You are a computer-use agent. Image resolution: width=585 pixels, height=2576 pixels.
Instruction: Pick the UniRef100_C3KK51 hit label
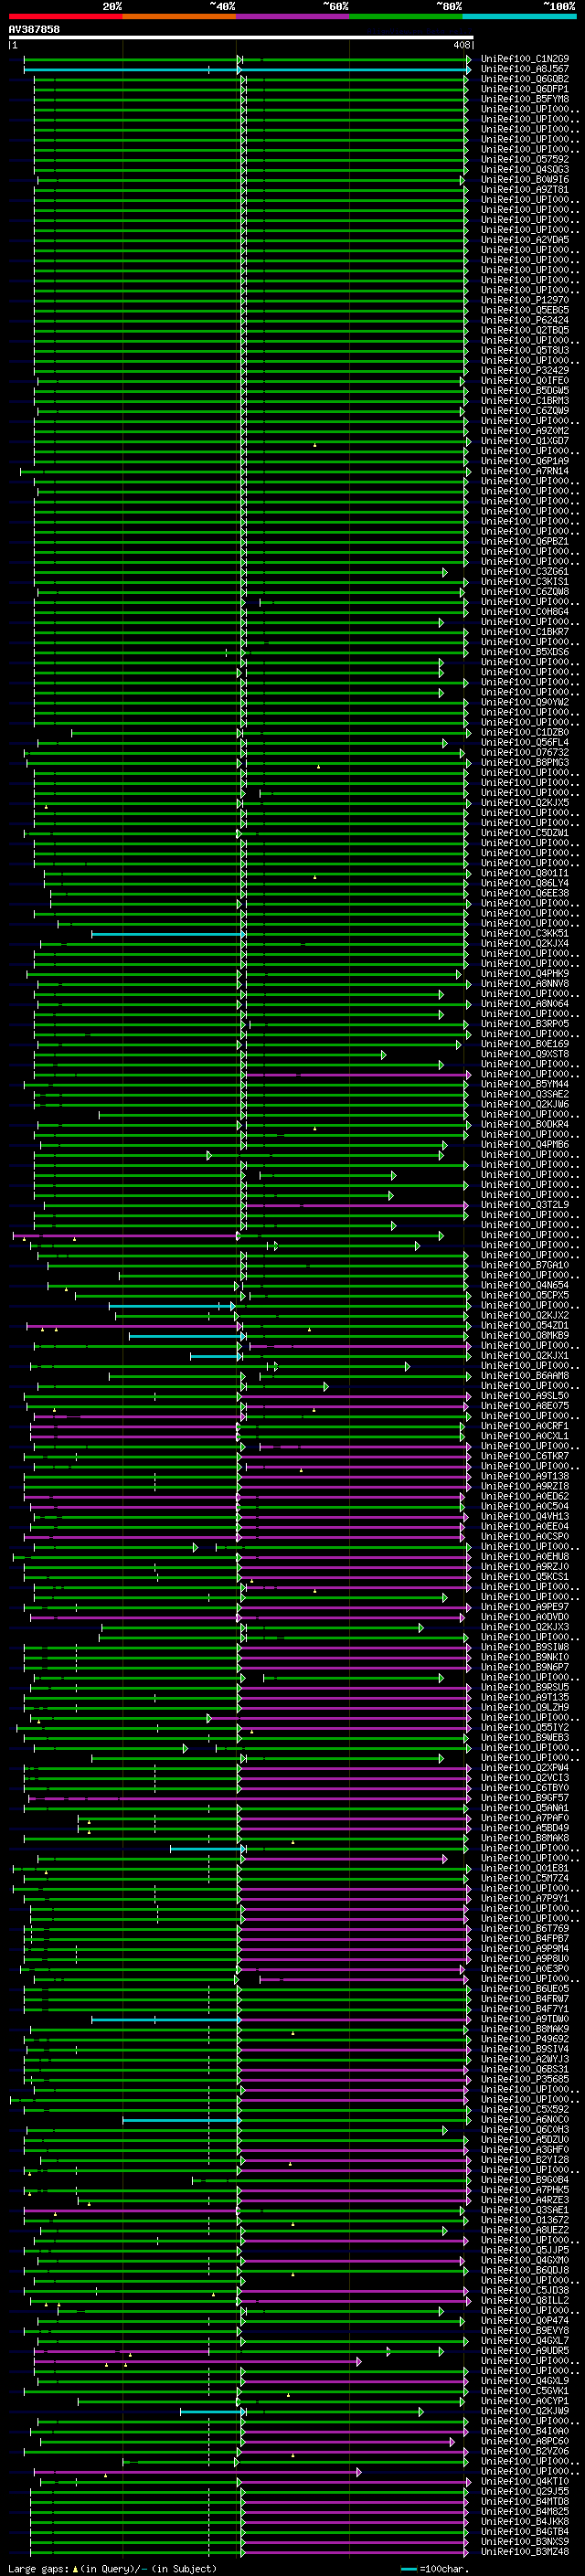pos(525,933)
